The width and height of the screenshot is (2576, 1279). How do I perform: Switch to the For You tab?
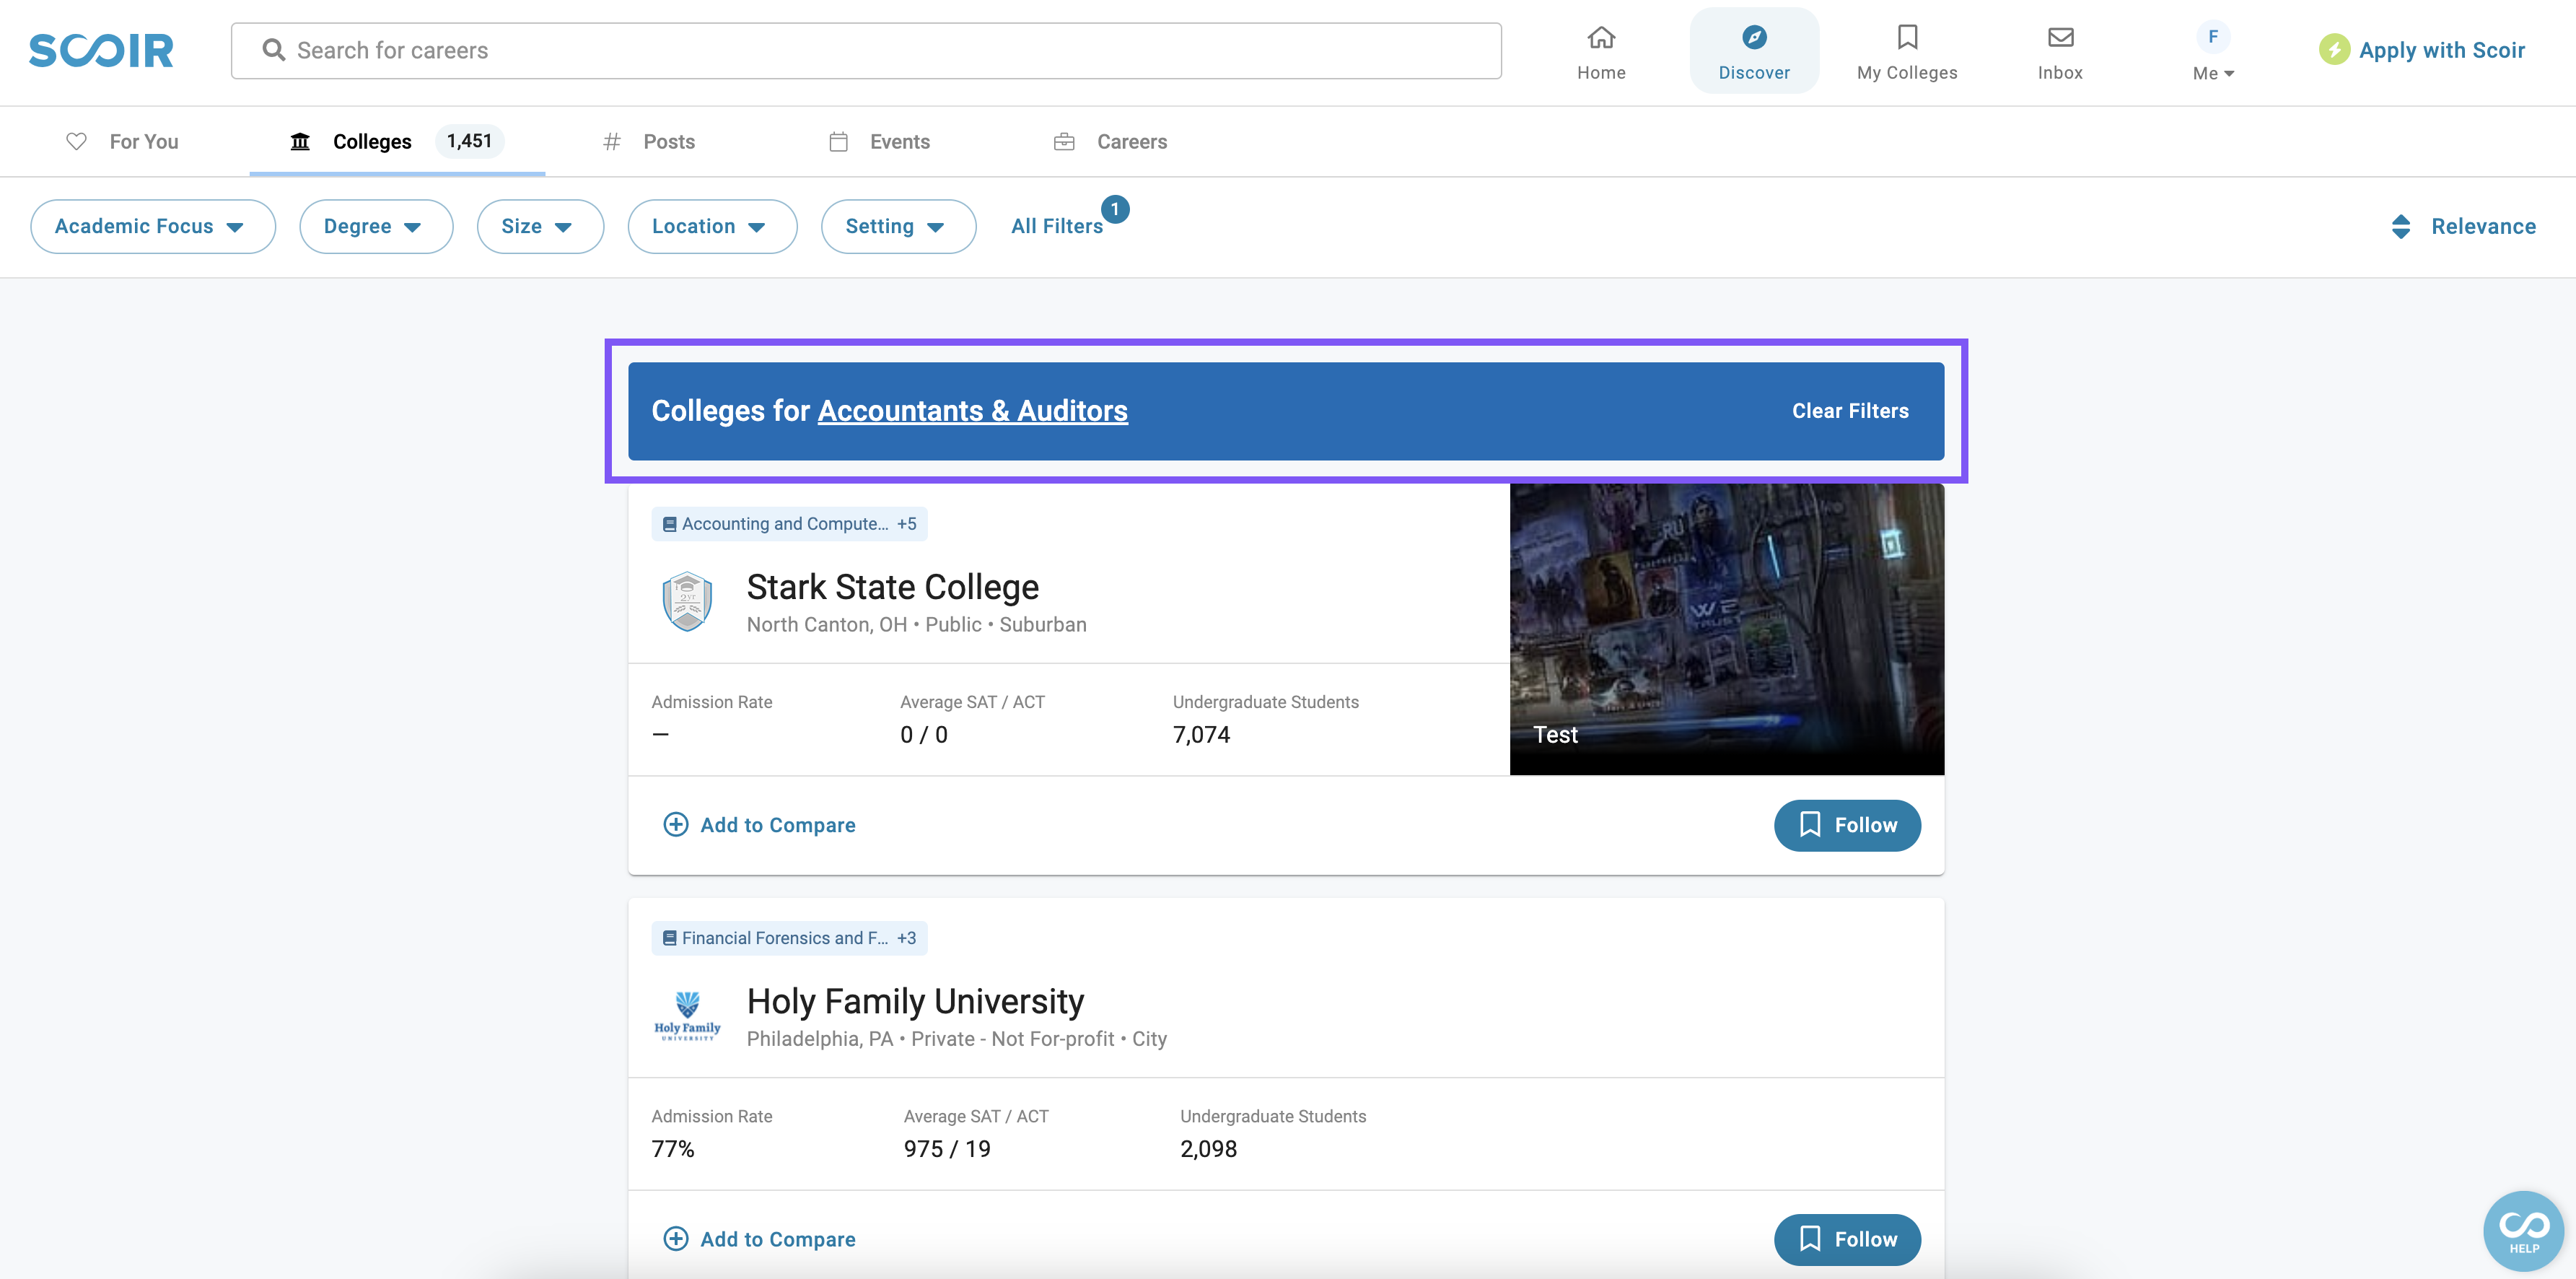(122, 141)
